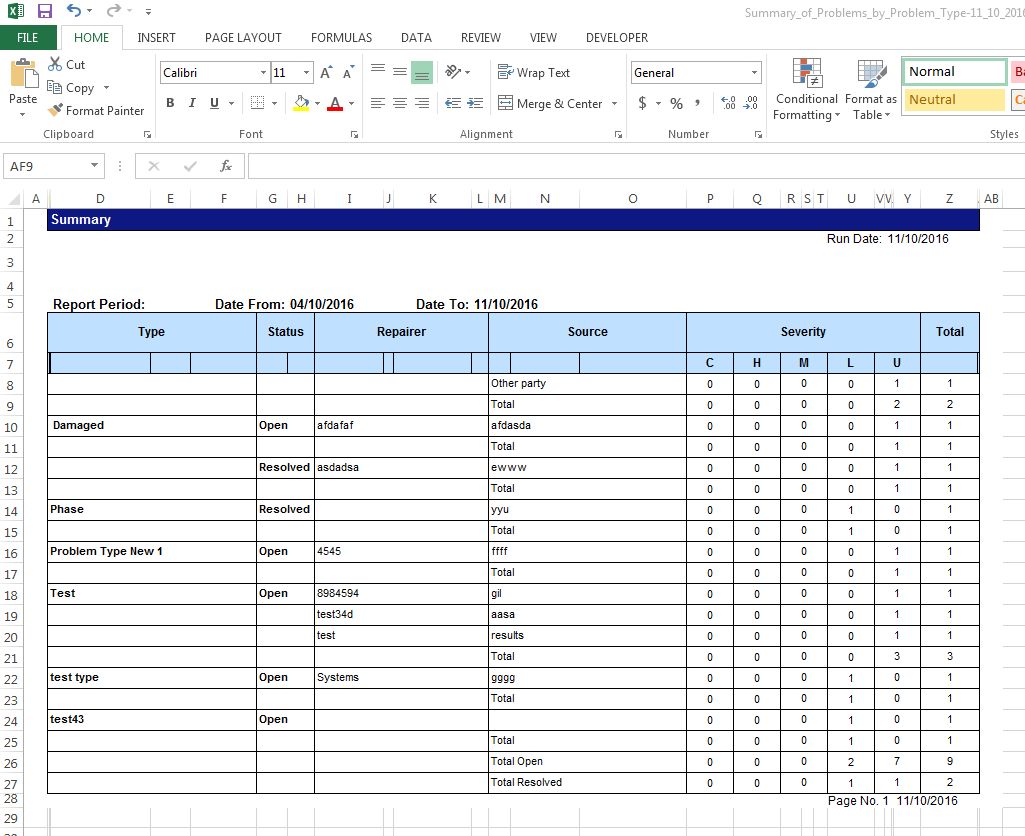Click the Paste clipboard icon
The width and height of the screenshot is (1025, 836).
[24, 73]
